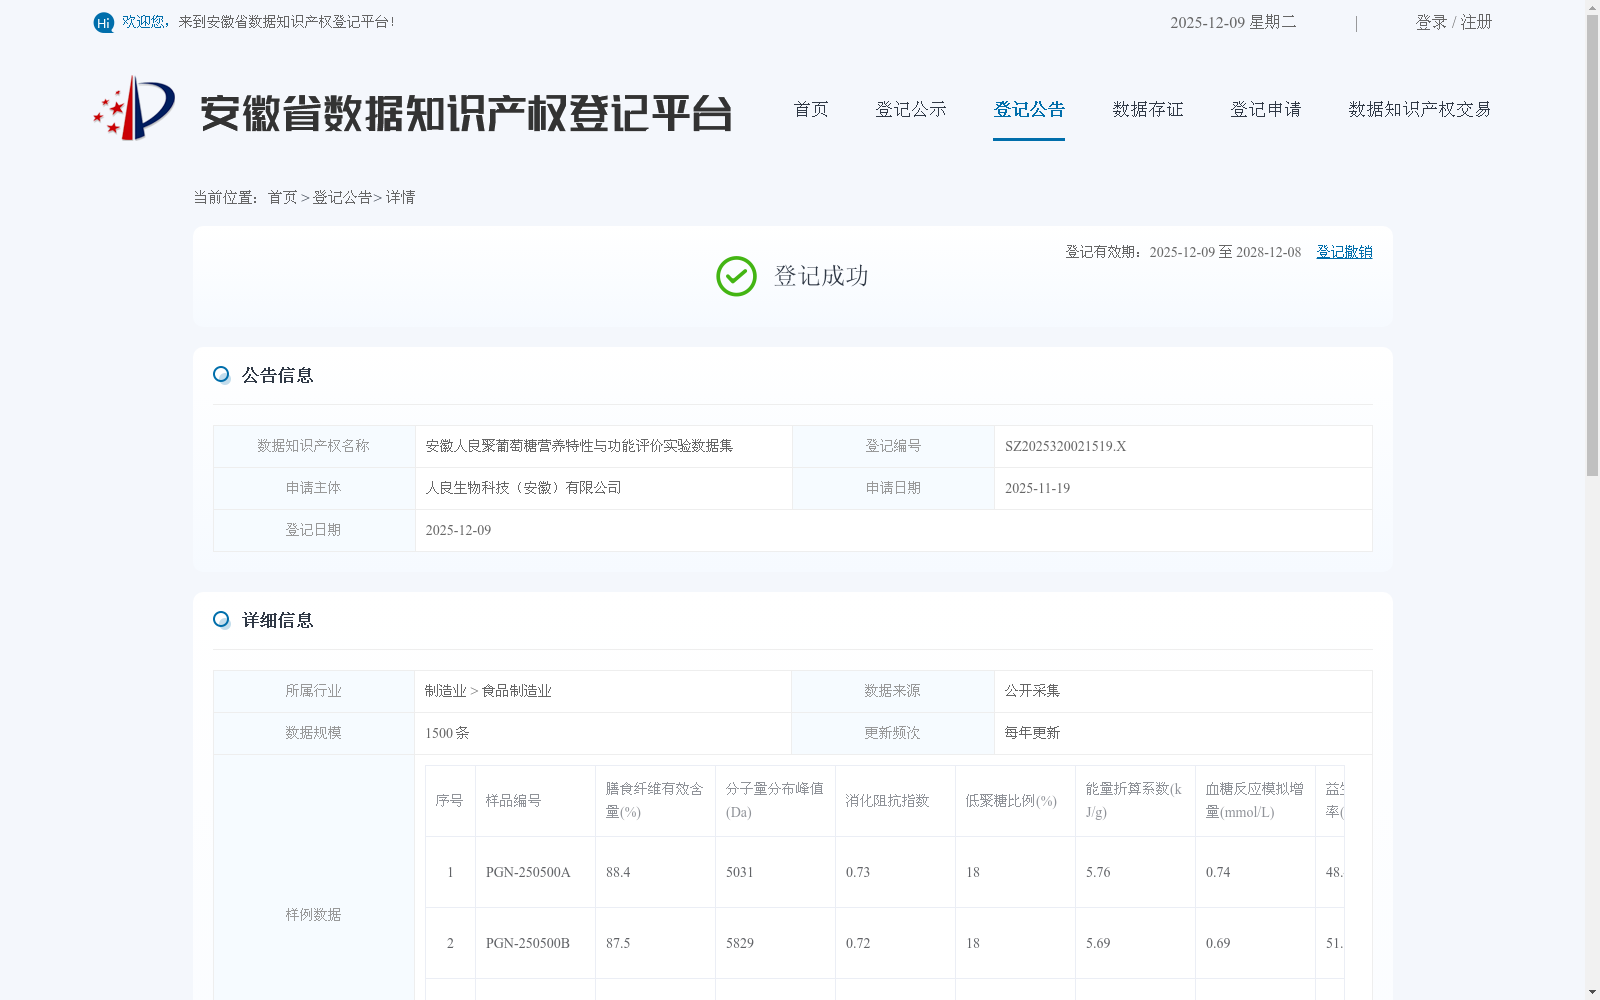Click the 分子量分布峰值(Da) column header
Image resolution: width=1600 pixels, height=1000 pixels.
pyautogui.click(x=775, y=801)
